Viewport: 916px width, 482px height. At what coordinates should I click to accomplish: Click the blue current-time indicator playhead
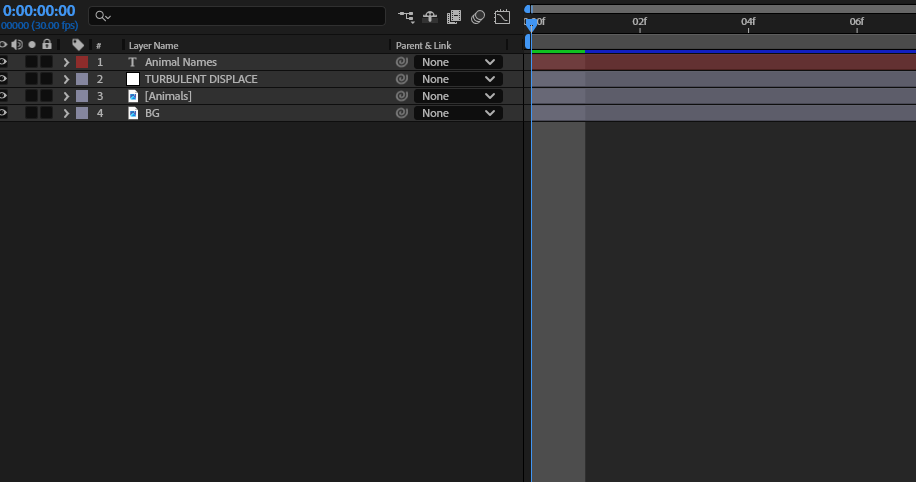click(x=531, y=25)
